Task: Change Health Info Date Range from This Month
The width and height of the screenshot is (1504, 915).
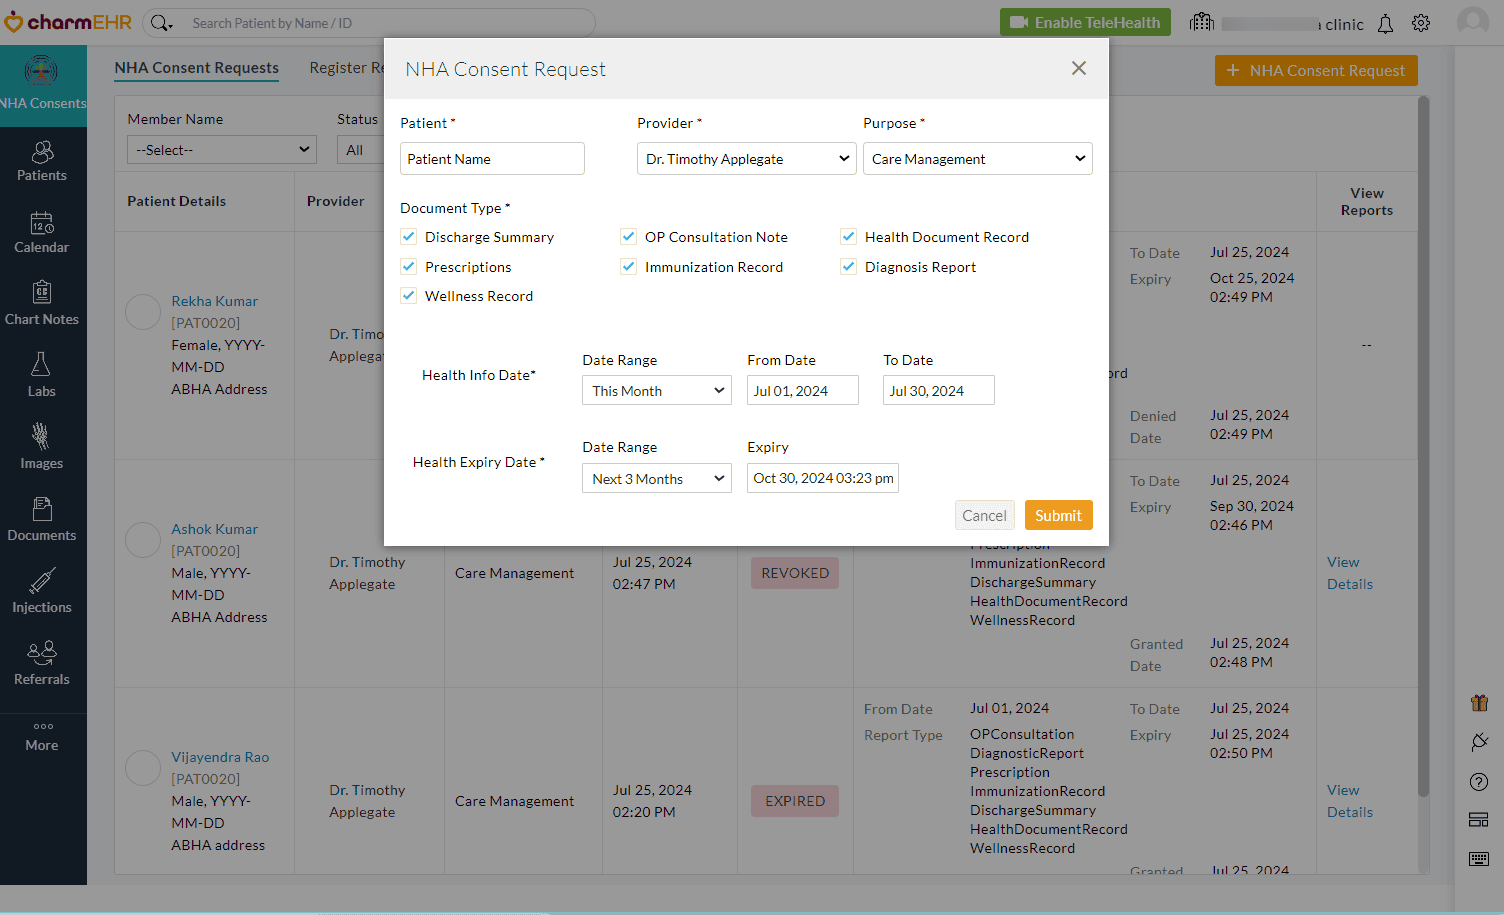Action: pyautogui.click(x=656, y=390)
